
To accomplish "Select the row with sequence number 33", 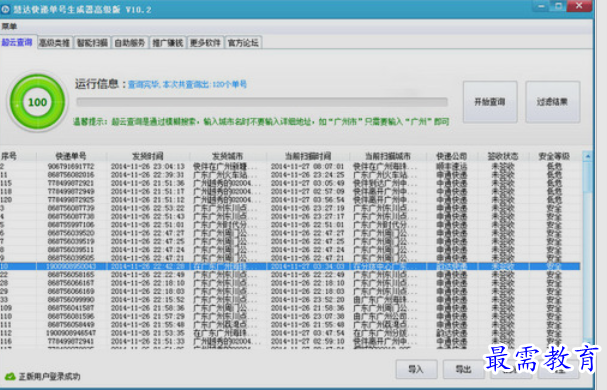I will [x=290, y=300].
